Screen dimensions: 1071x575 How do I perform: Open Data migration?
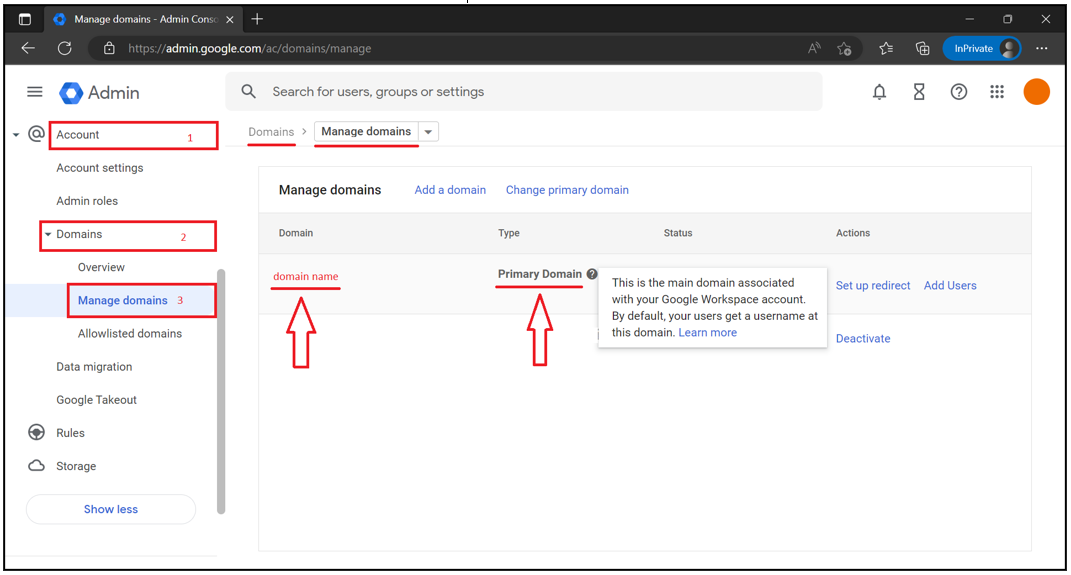pos(94,367)
